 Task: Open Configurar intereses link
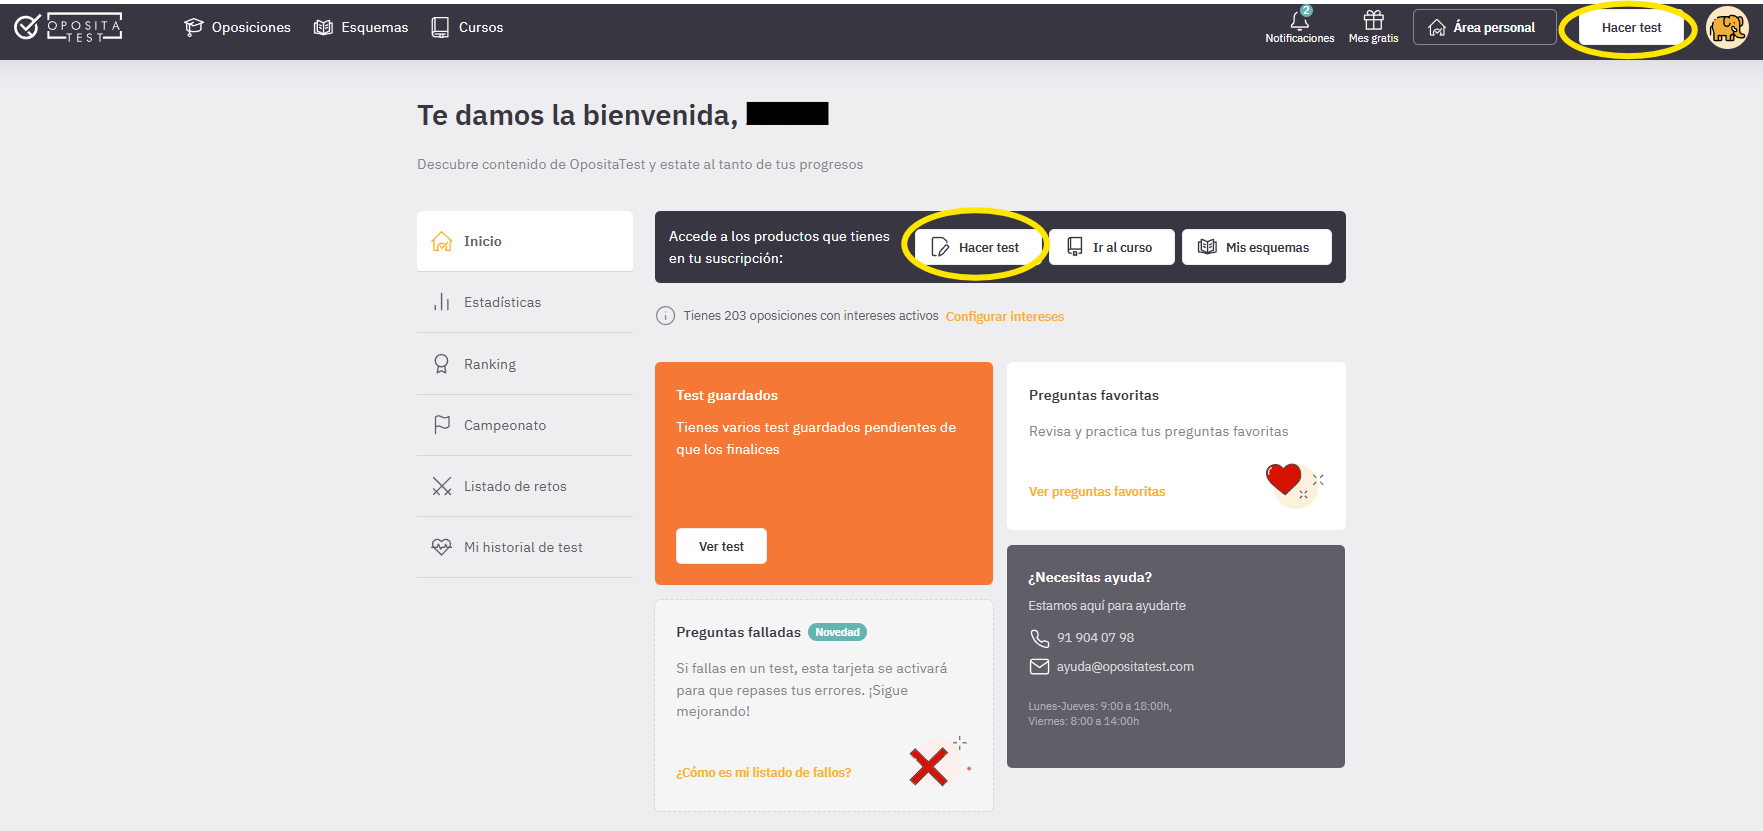(1004, 316)
